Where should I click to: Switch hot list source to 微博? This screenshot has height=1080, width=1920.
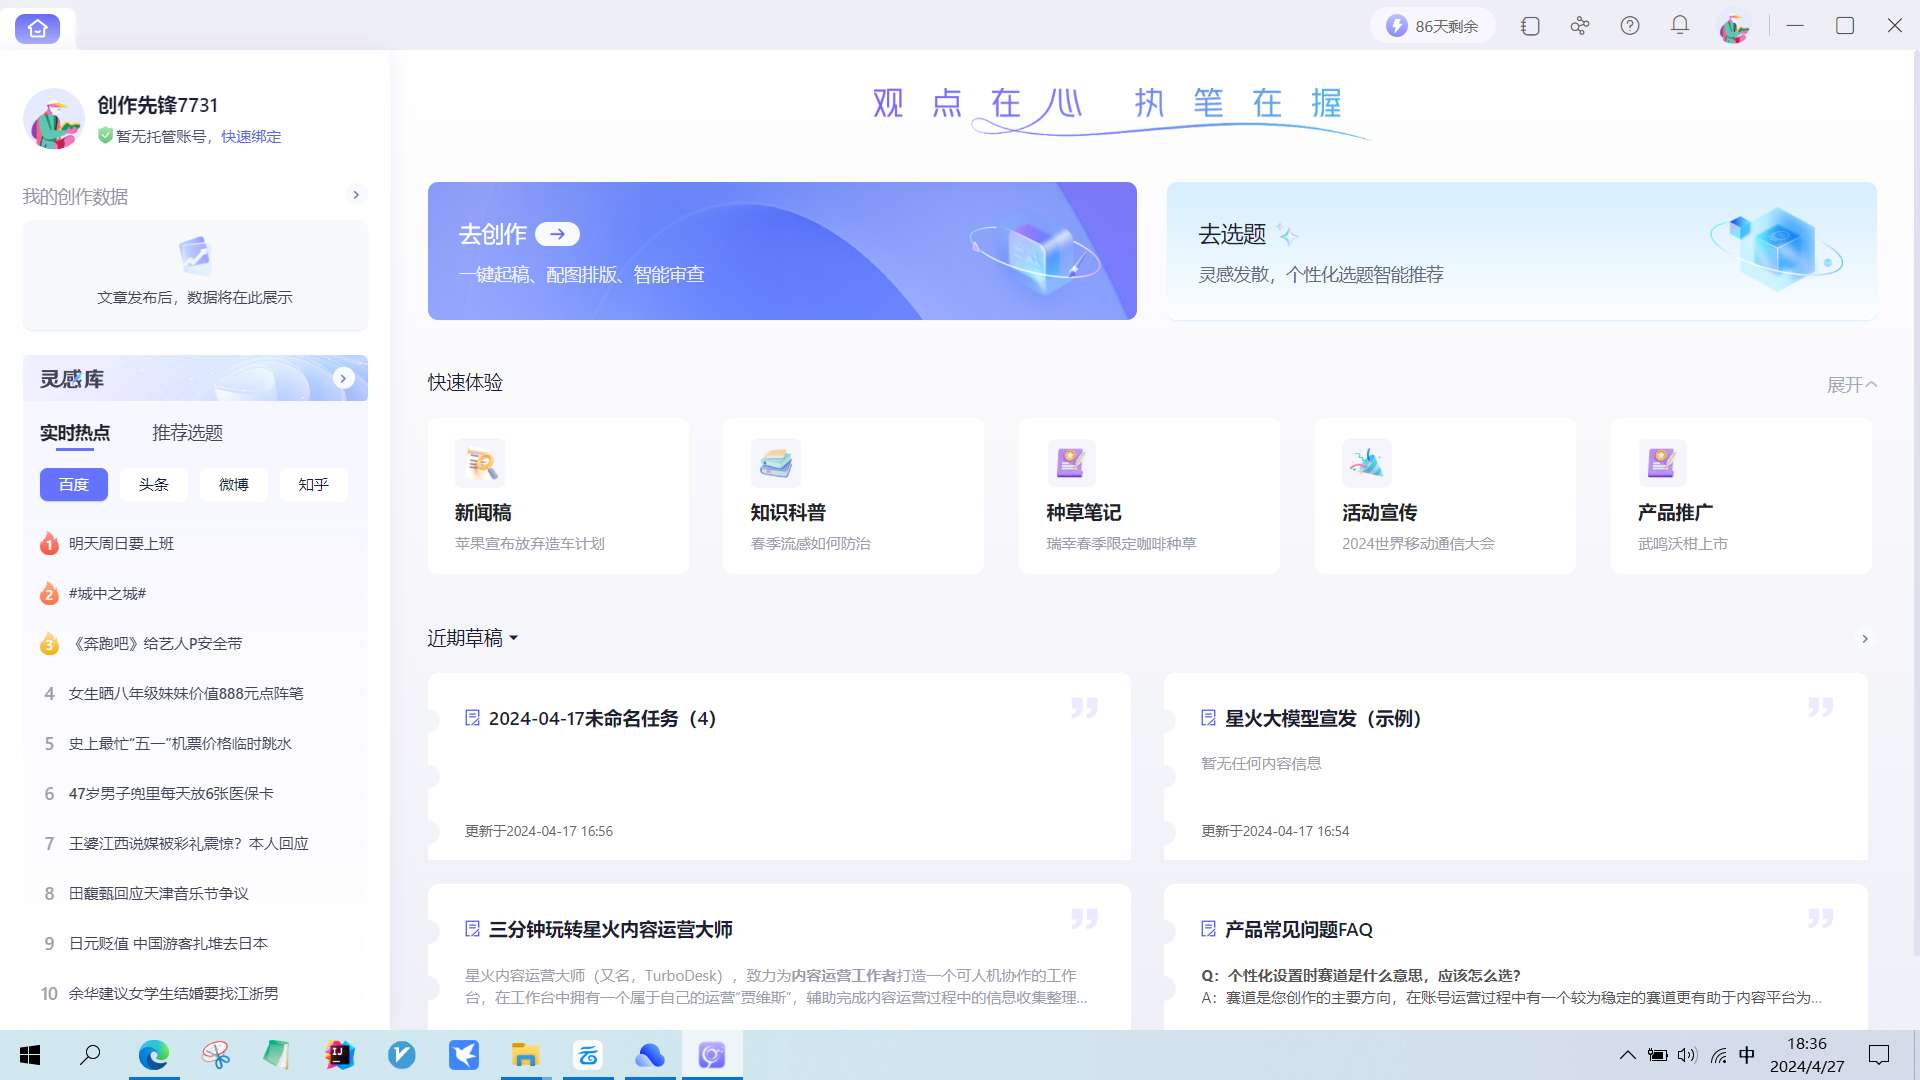(233, 485)
